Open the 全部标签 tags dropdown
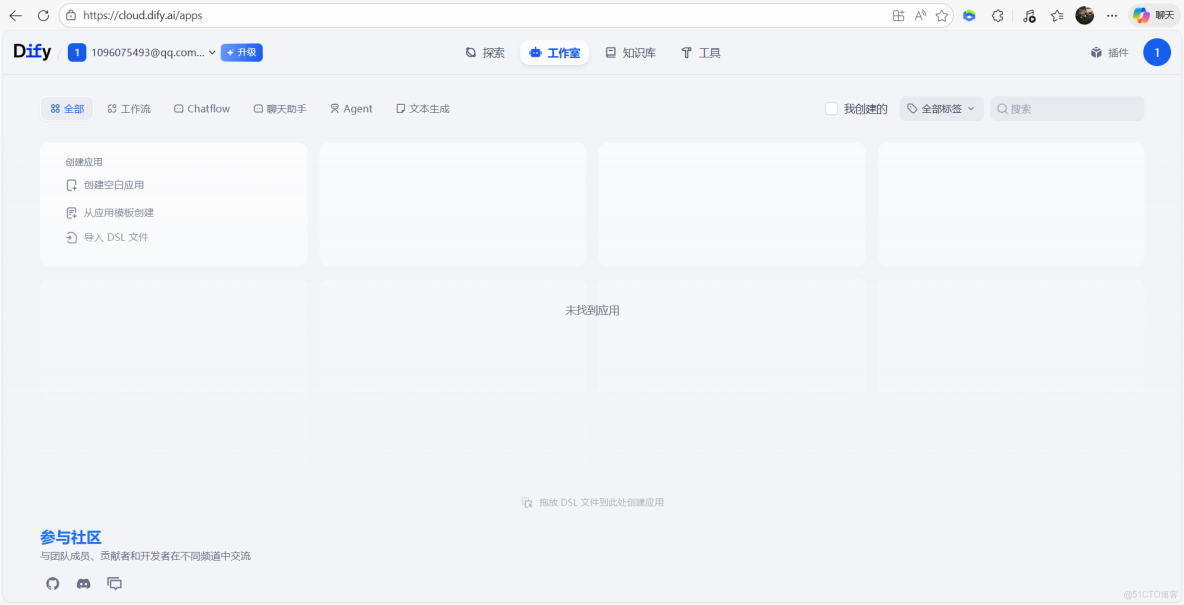1184x605 pixels. click(x=941, y=108)
